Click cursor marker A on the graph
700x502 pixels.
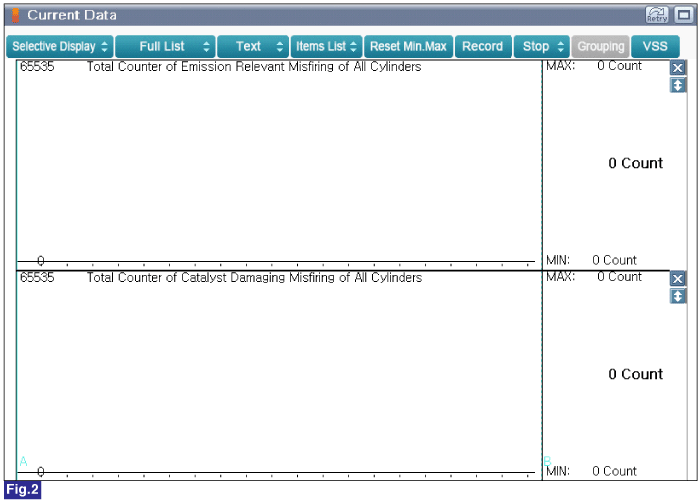(x=23, y=461)
